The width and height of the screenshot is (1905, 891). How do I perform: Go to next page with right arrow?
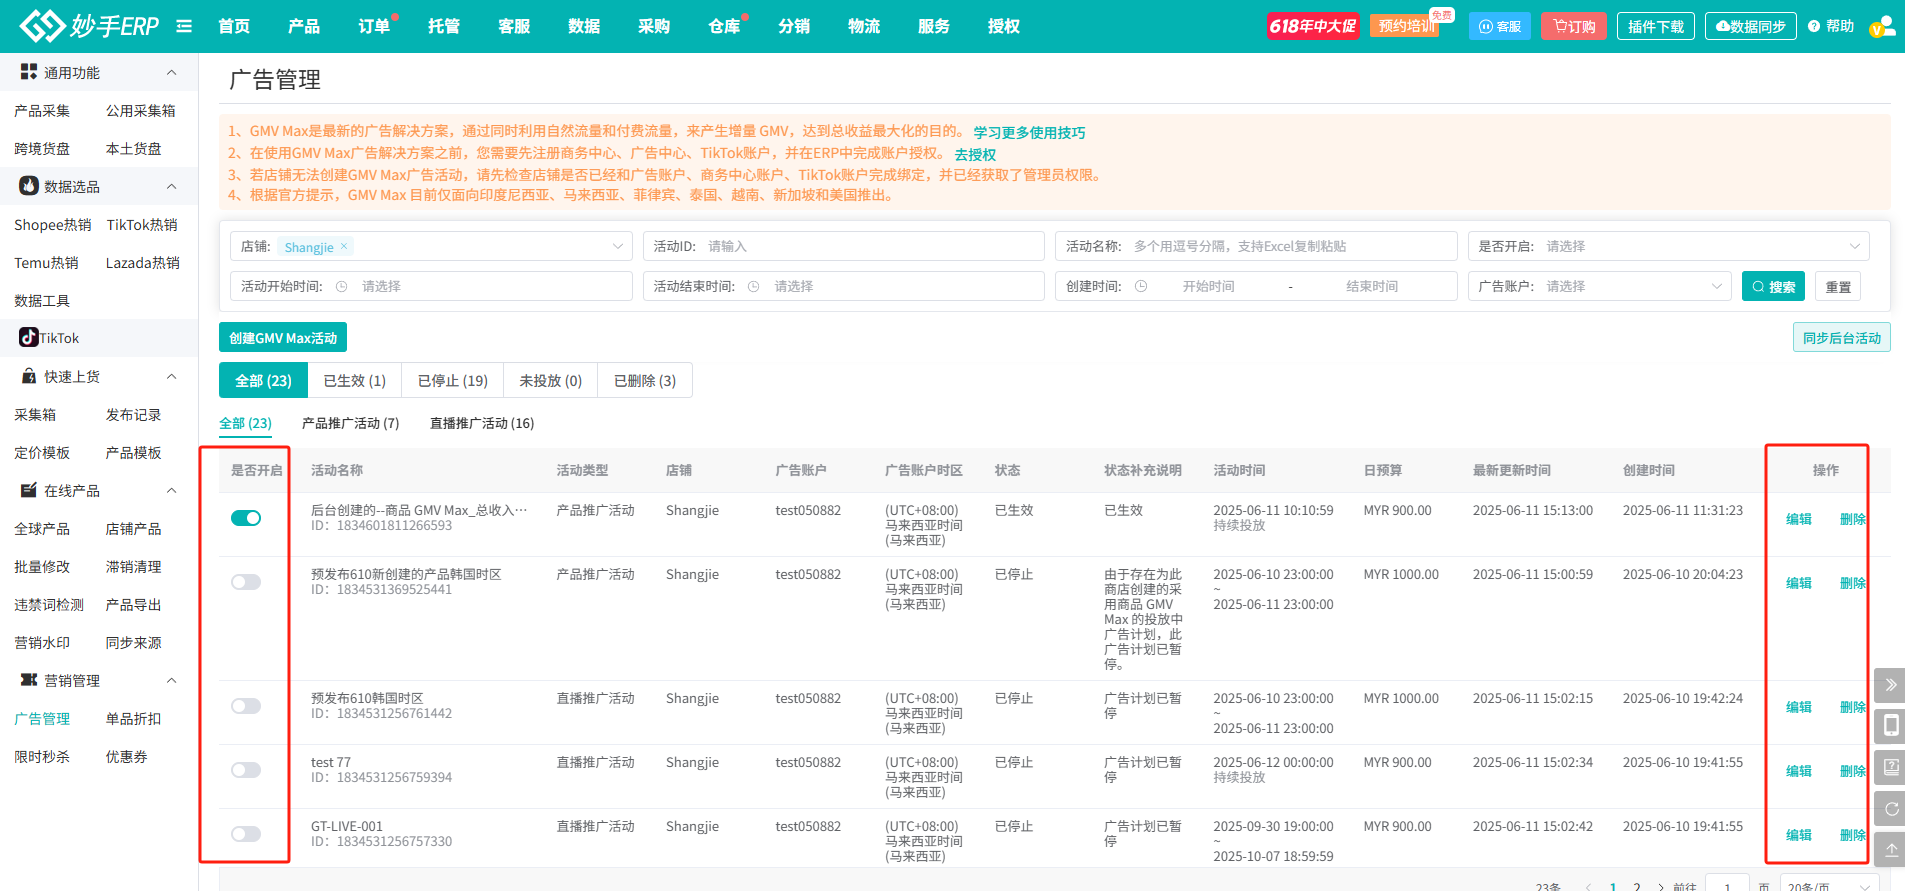[1661, 886]
